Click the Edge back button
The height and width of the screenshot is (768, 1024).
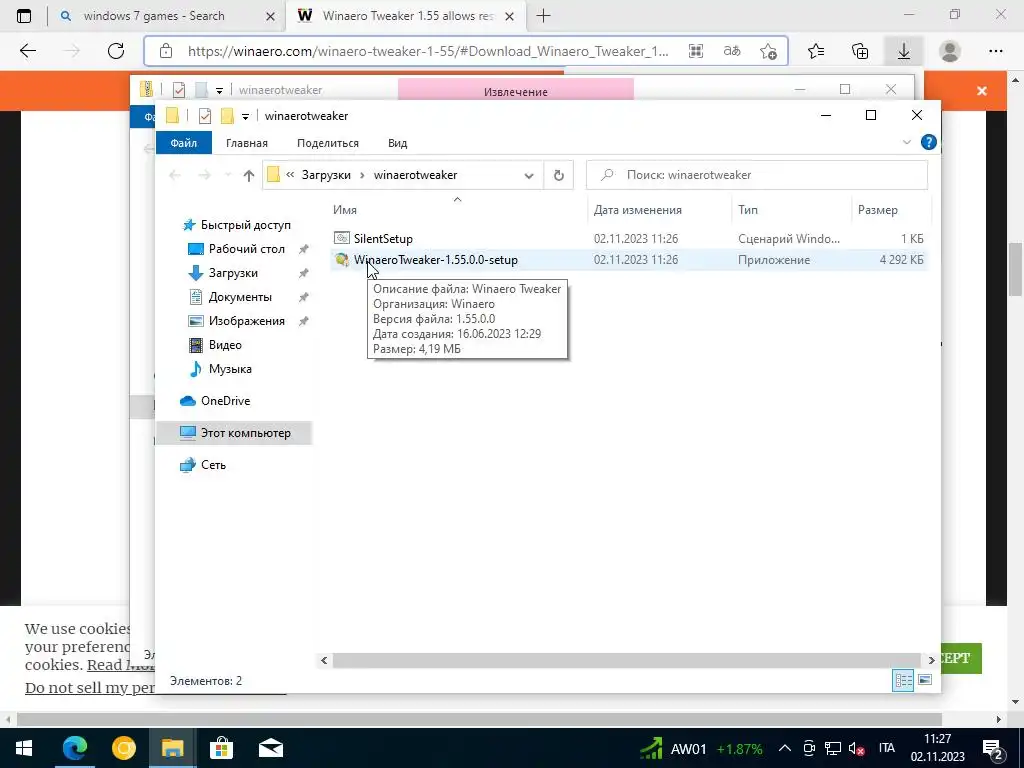pyautogui.click(x=27, y=51)
